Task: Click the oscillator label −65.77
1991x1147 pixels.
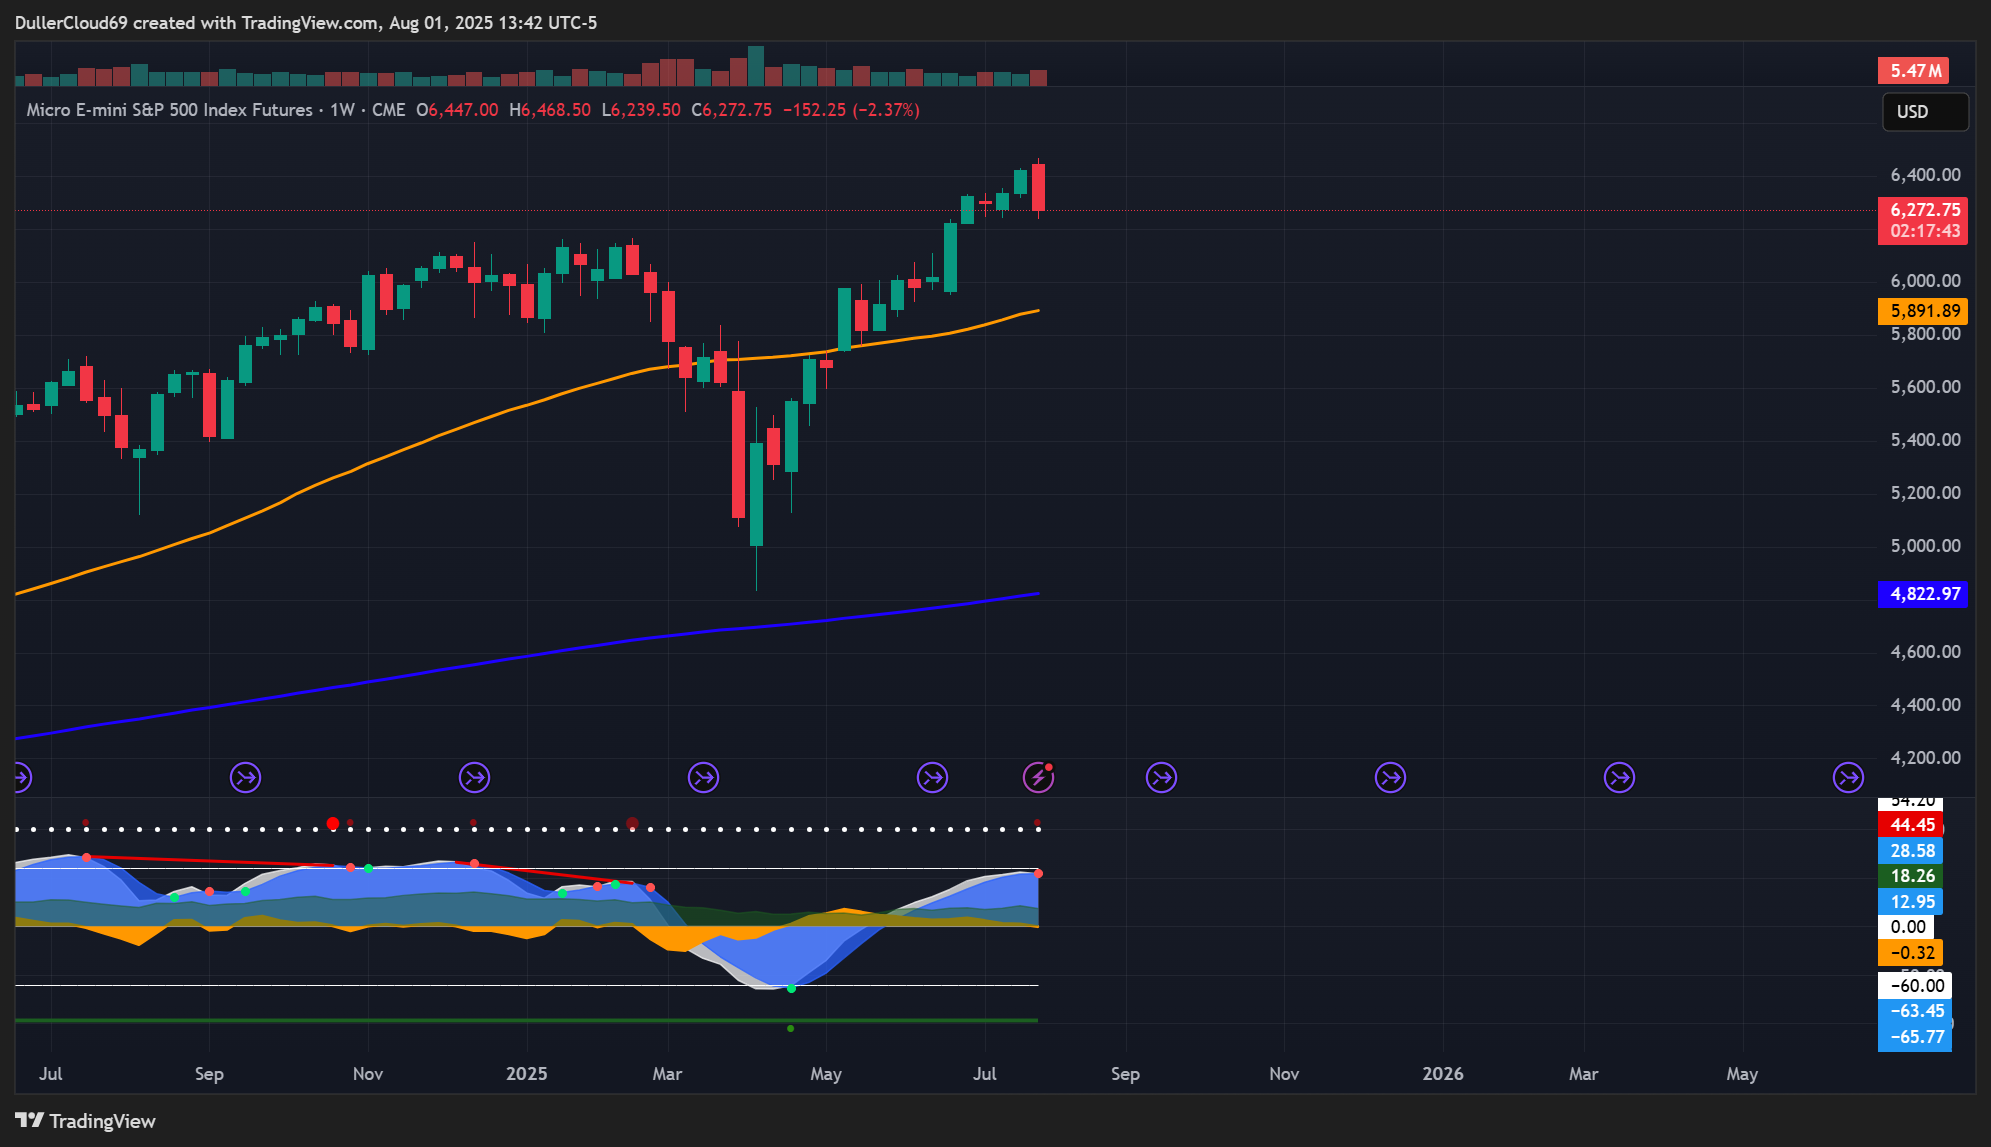Action: (1915, 1037)
